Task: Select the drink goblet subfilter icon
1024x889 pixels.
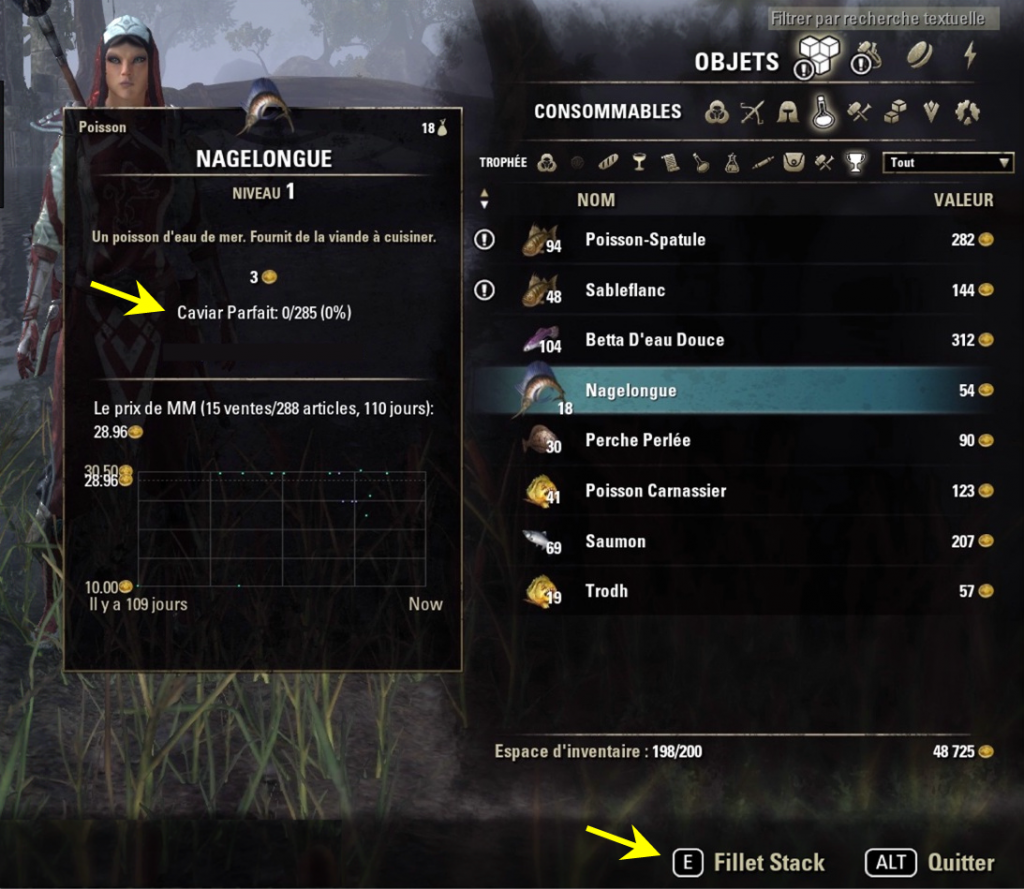Action: coord(639,162)
